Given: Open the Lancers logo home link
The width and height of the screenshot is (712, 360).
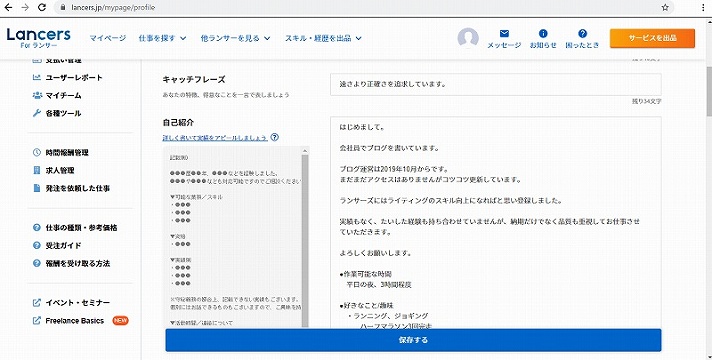Looking at the screenshot, I should click(x=39, y=38).
